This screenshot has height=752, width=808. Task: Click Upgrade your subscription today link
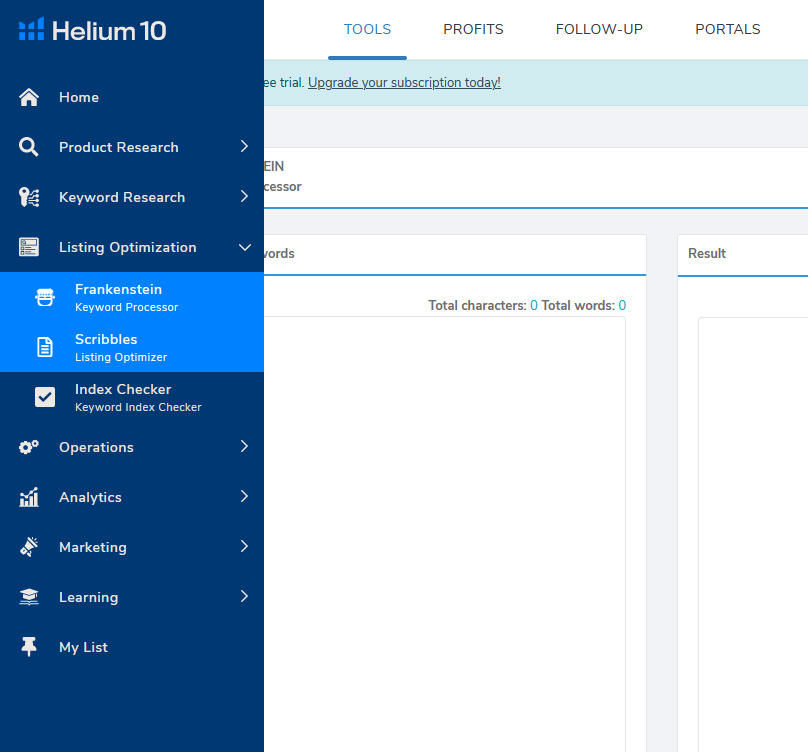pyautogui.click(x=404, y=82)
